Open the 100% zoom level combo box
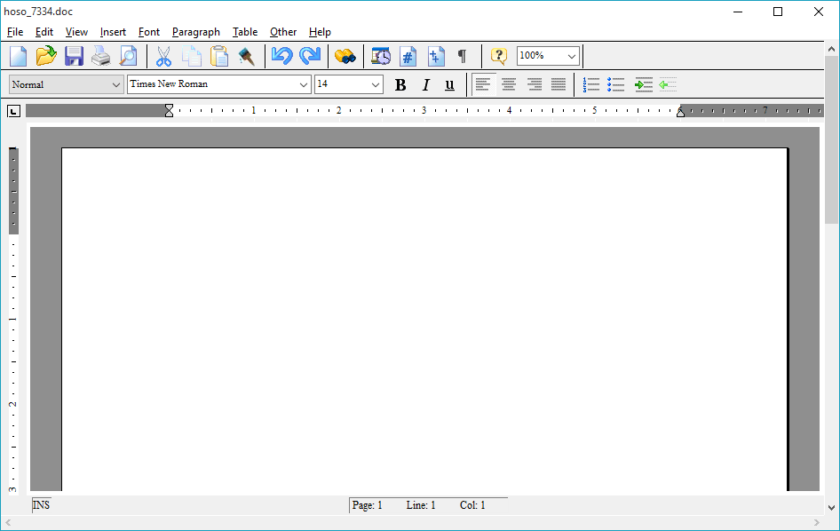Viewport: 840px width, 531px height. [571, 56]
